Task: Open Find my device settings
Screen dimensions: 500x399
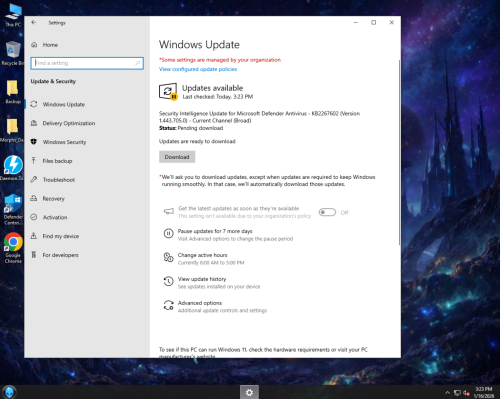Action: (x=61, y=236)
